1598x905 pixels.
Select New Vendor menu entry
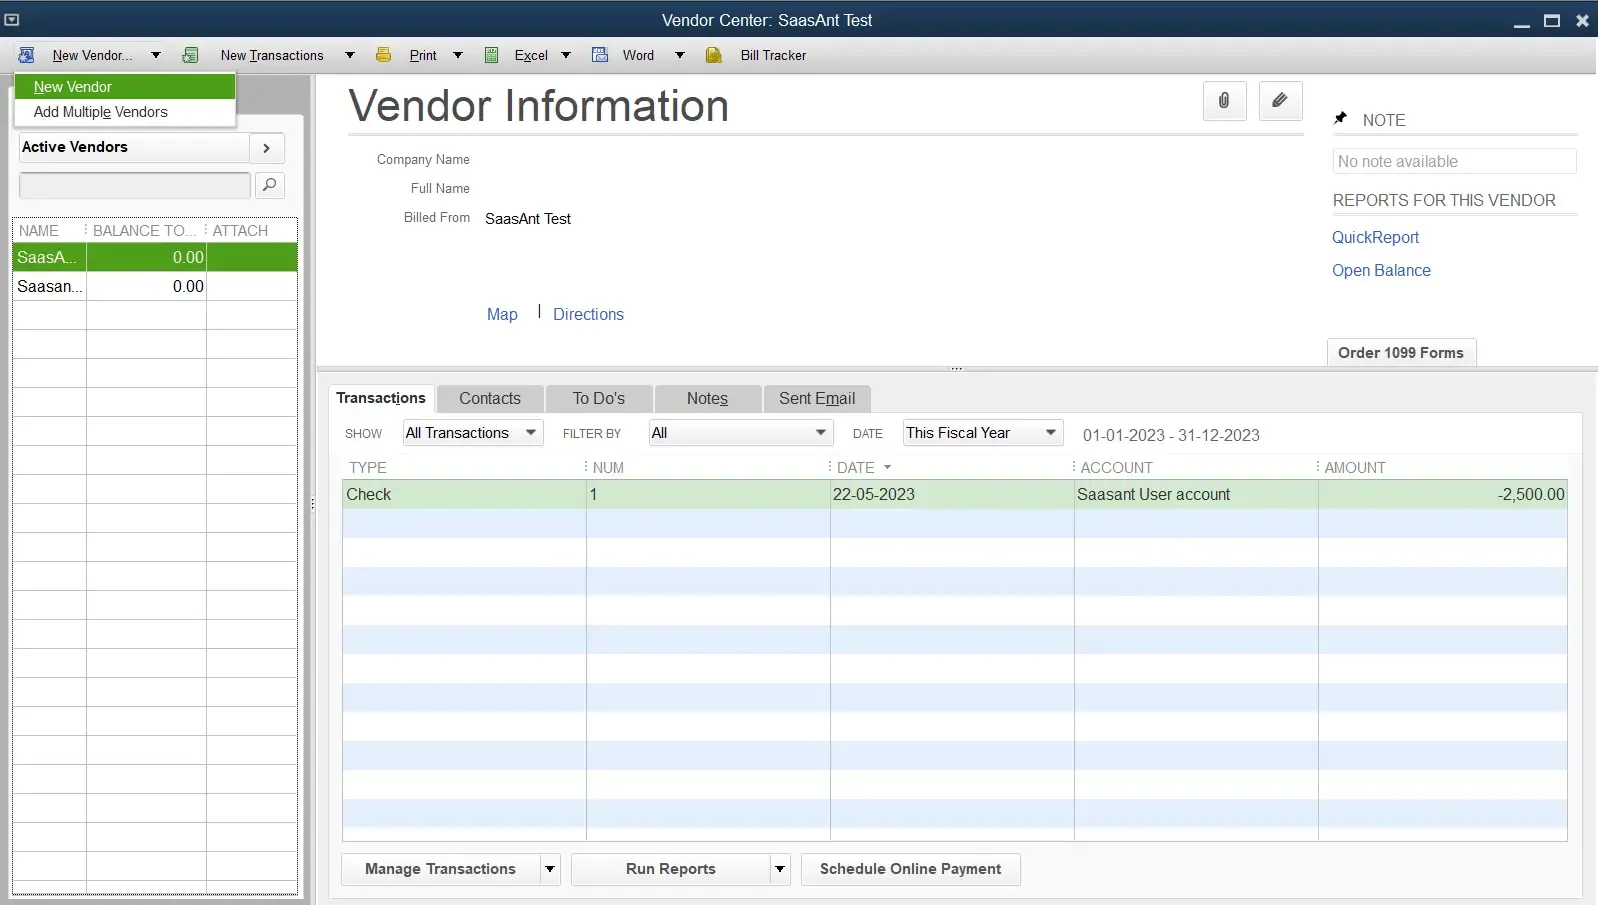coord(125,87)
